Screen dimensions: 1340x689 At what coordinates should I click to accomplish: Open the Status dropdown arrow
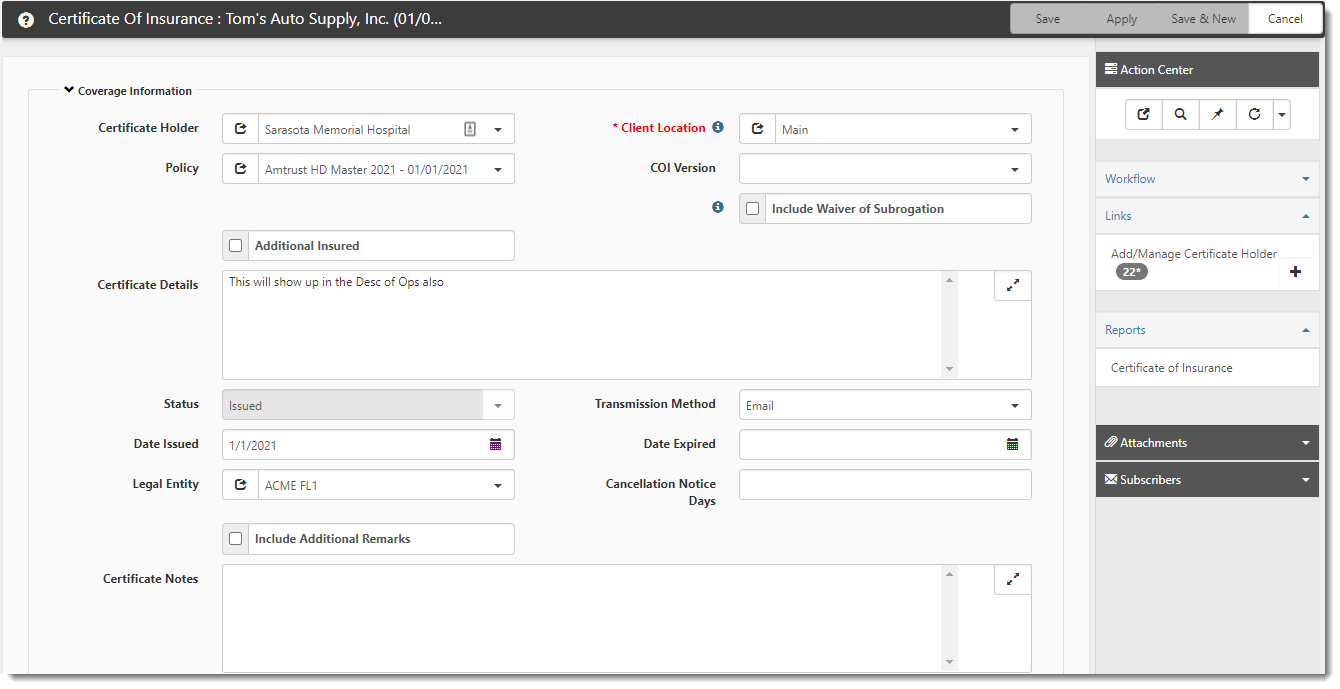pyautogui.click(x=498, y=405)
